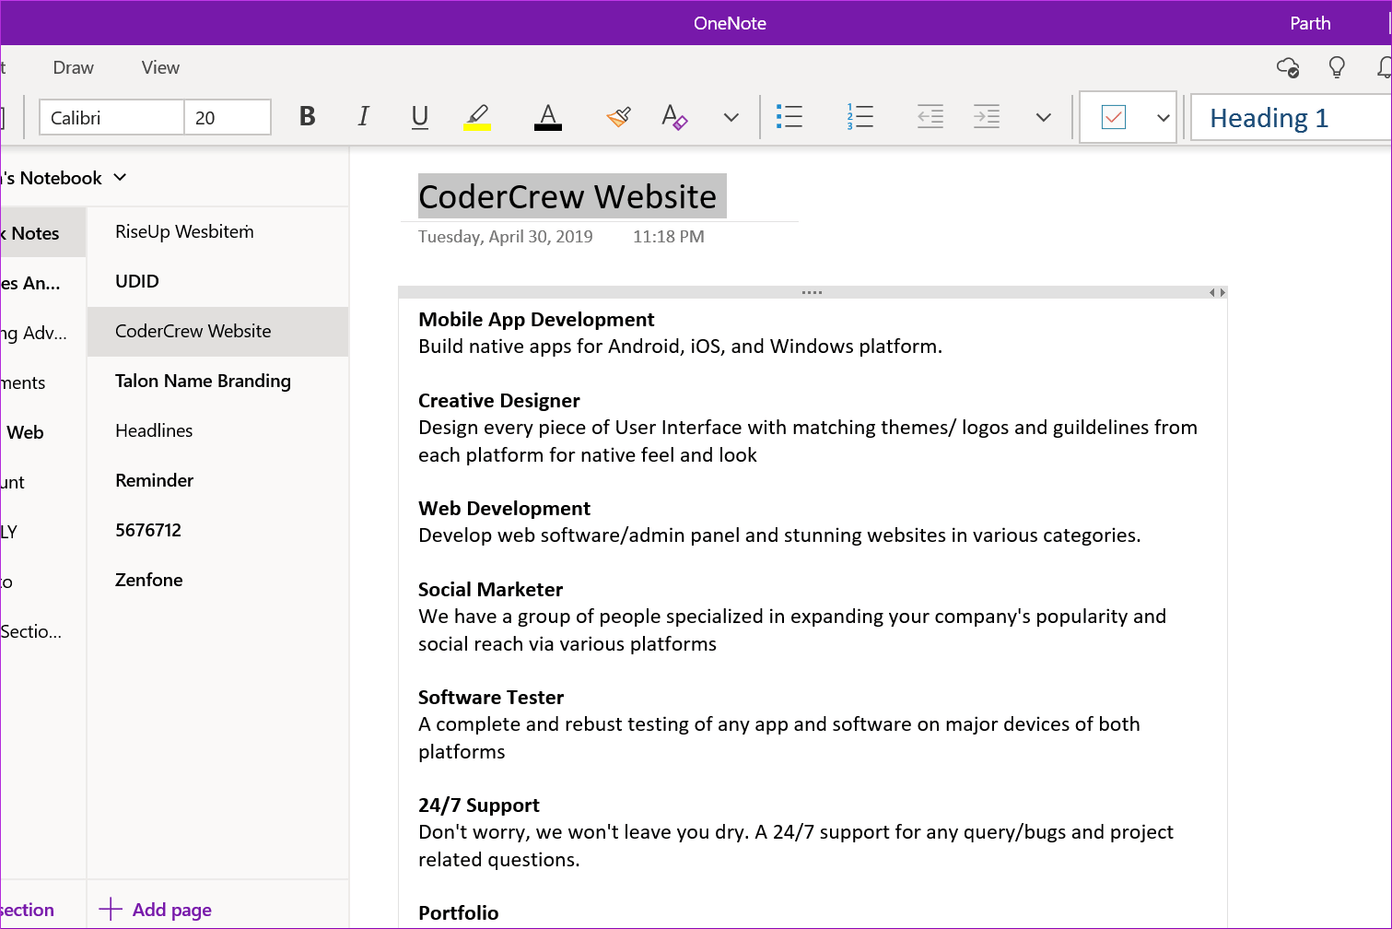Click the page time 11:18 PM
This screenshot has width=1392, height=929.
(x=668, y=237)
